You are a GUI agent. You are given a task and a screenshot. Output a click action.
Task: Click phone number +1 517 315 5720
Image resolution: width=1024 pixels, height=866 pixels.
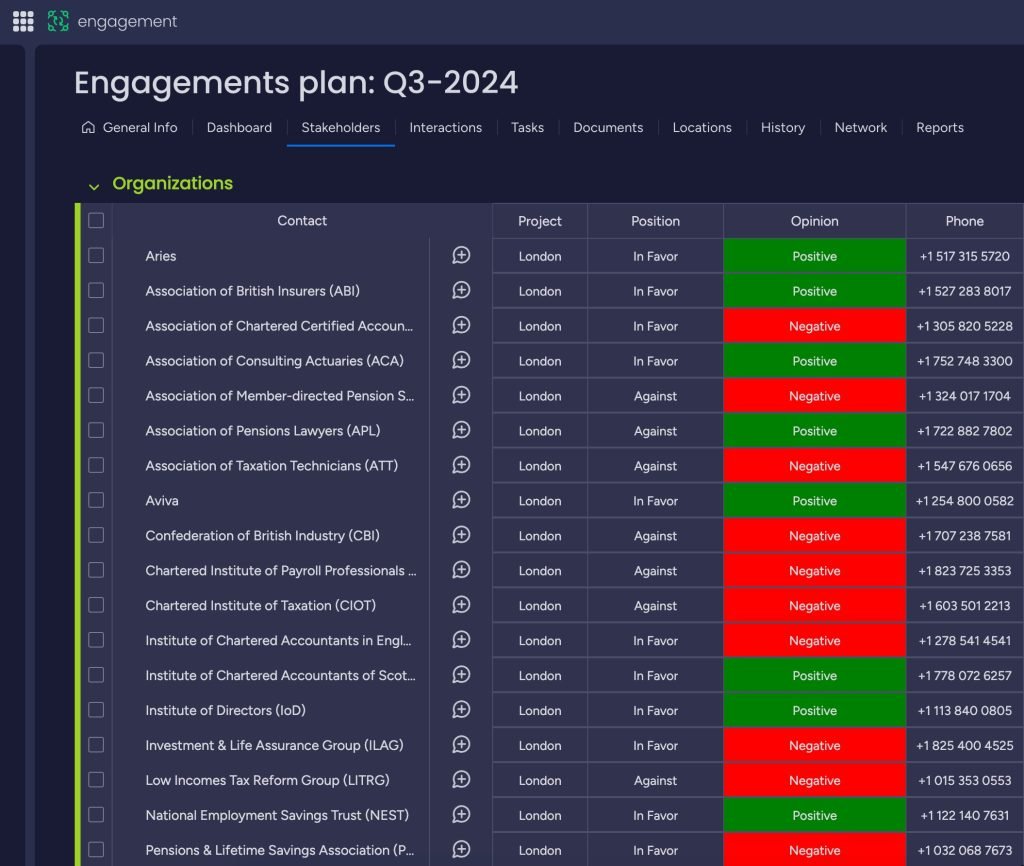(x=964, y=256)
